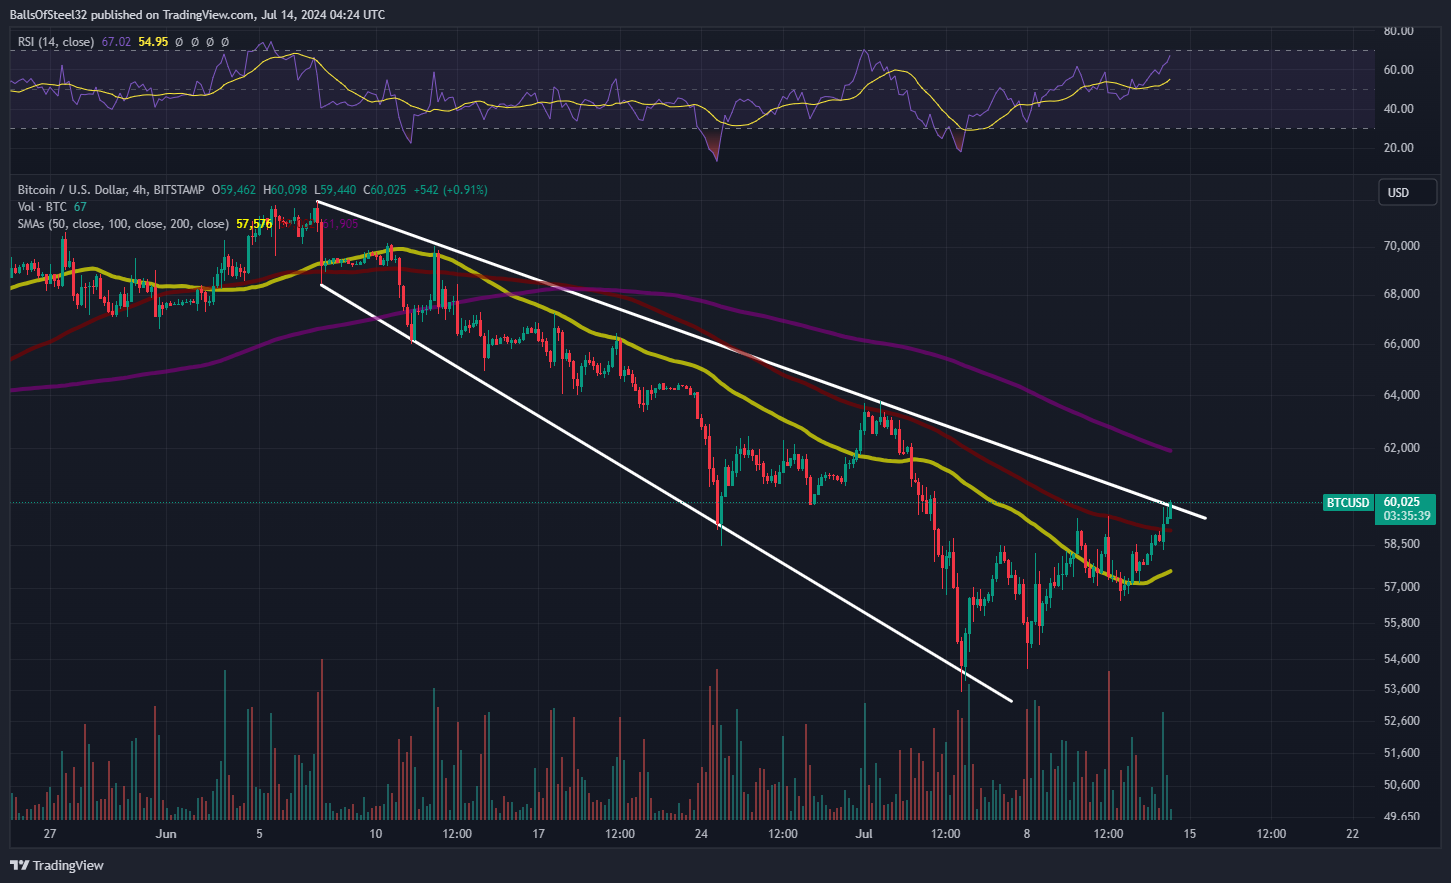The width and height of the screenshot is (1451, 883).
Task: Click the current price label 60,025
Action: click(x=1402, y=502)
